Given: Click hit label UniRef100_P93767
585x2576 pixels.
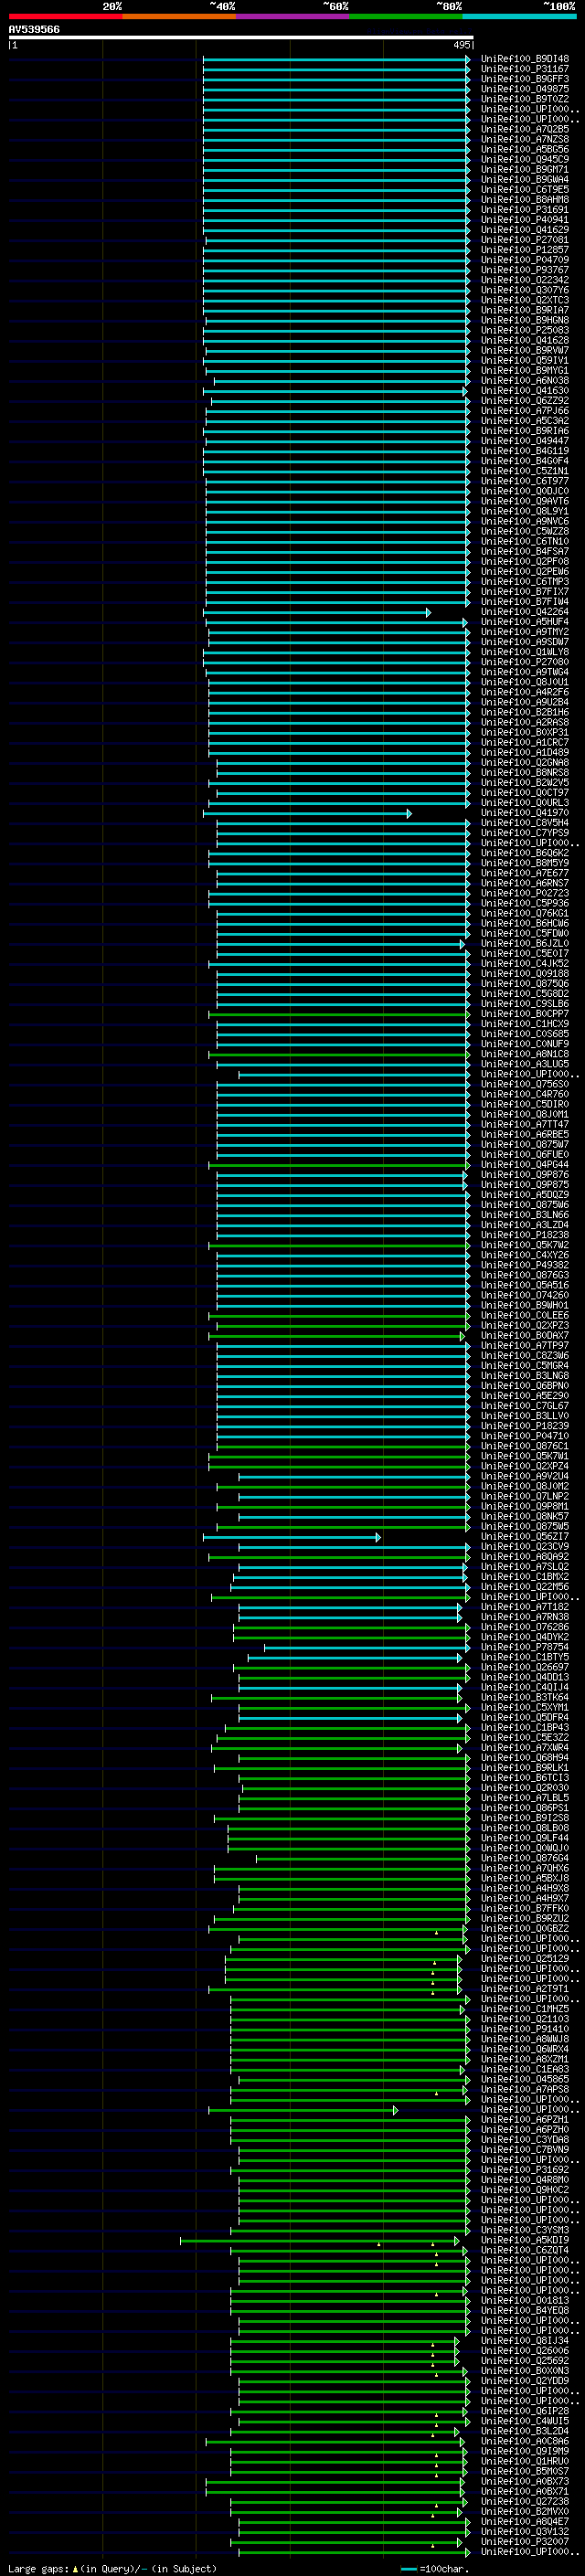Looking at the screenshot, I should point(525,270).
